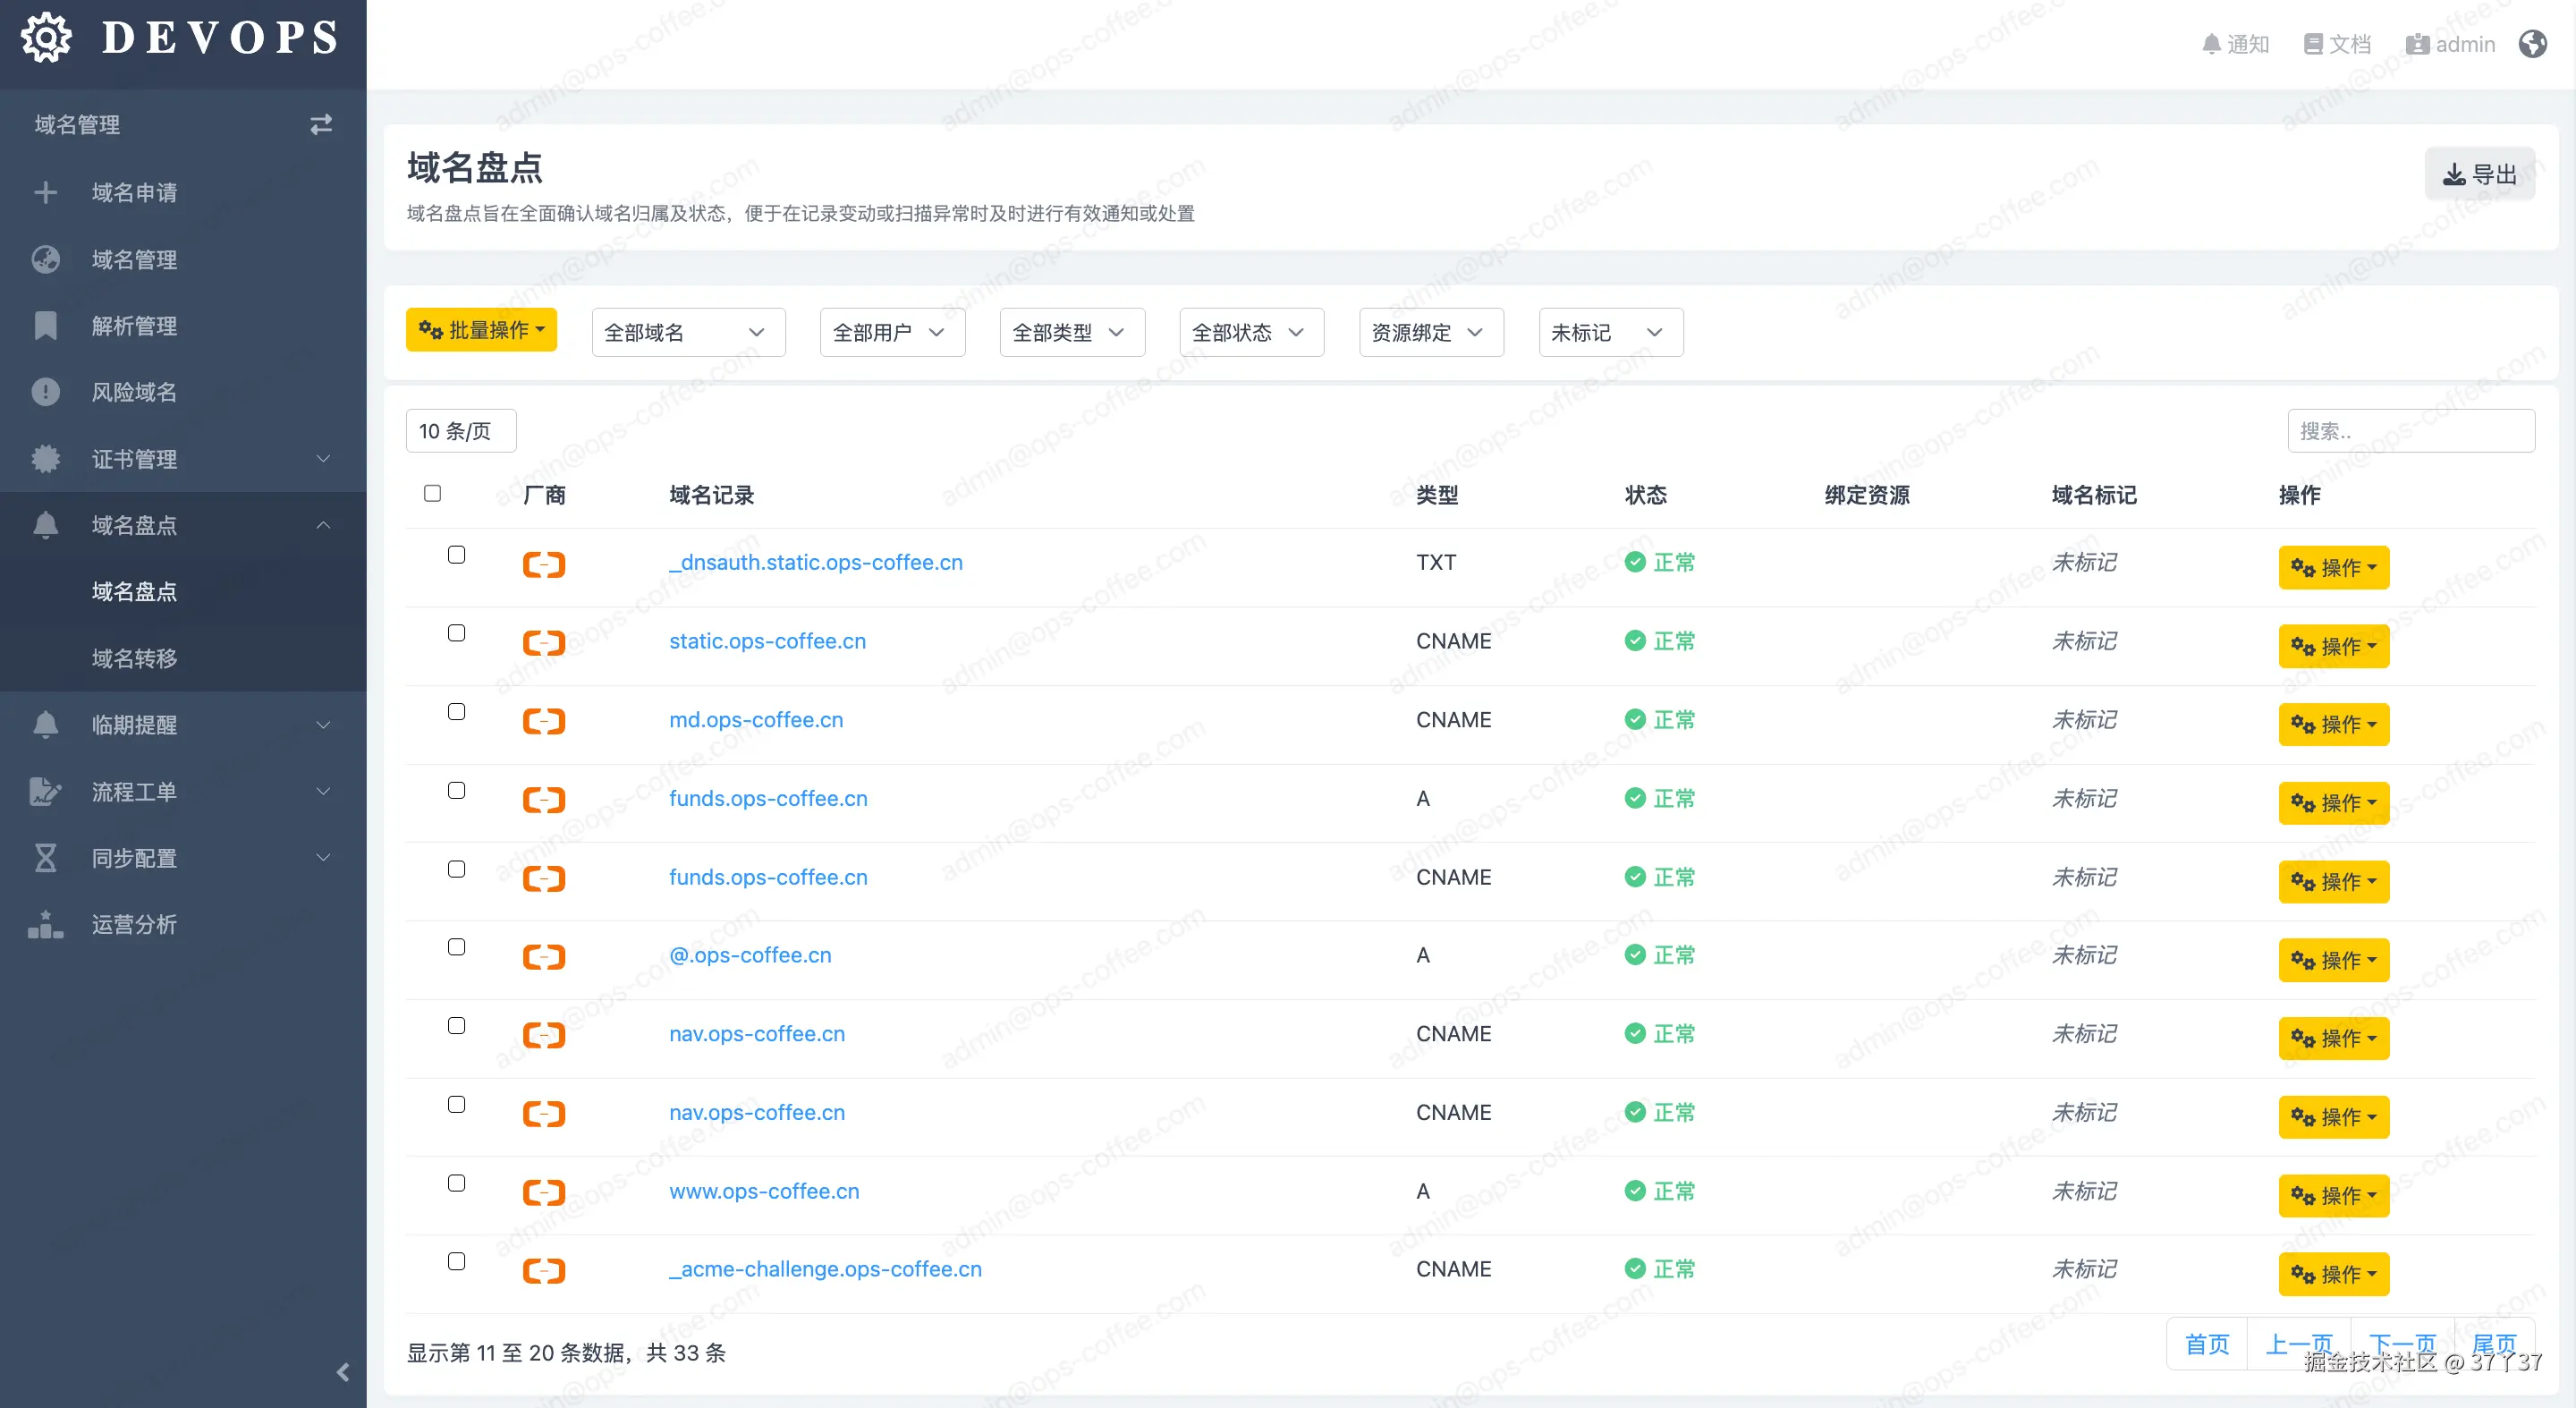Toggle the select-all checkbox in the table header

[432, 493]
